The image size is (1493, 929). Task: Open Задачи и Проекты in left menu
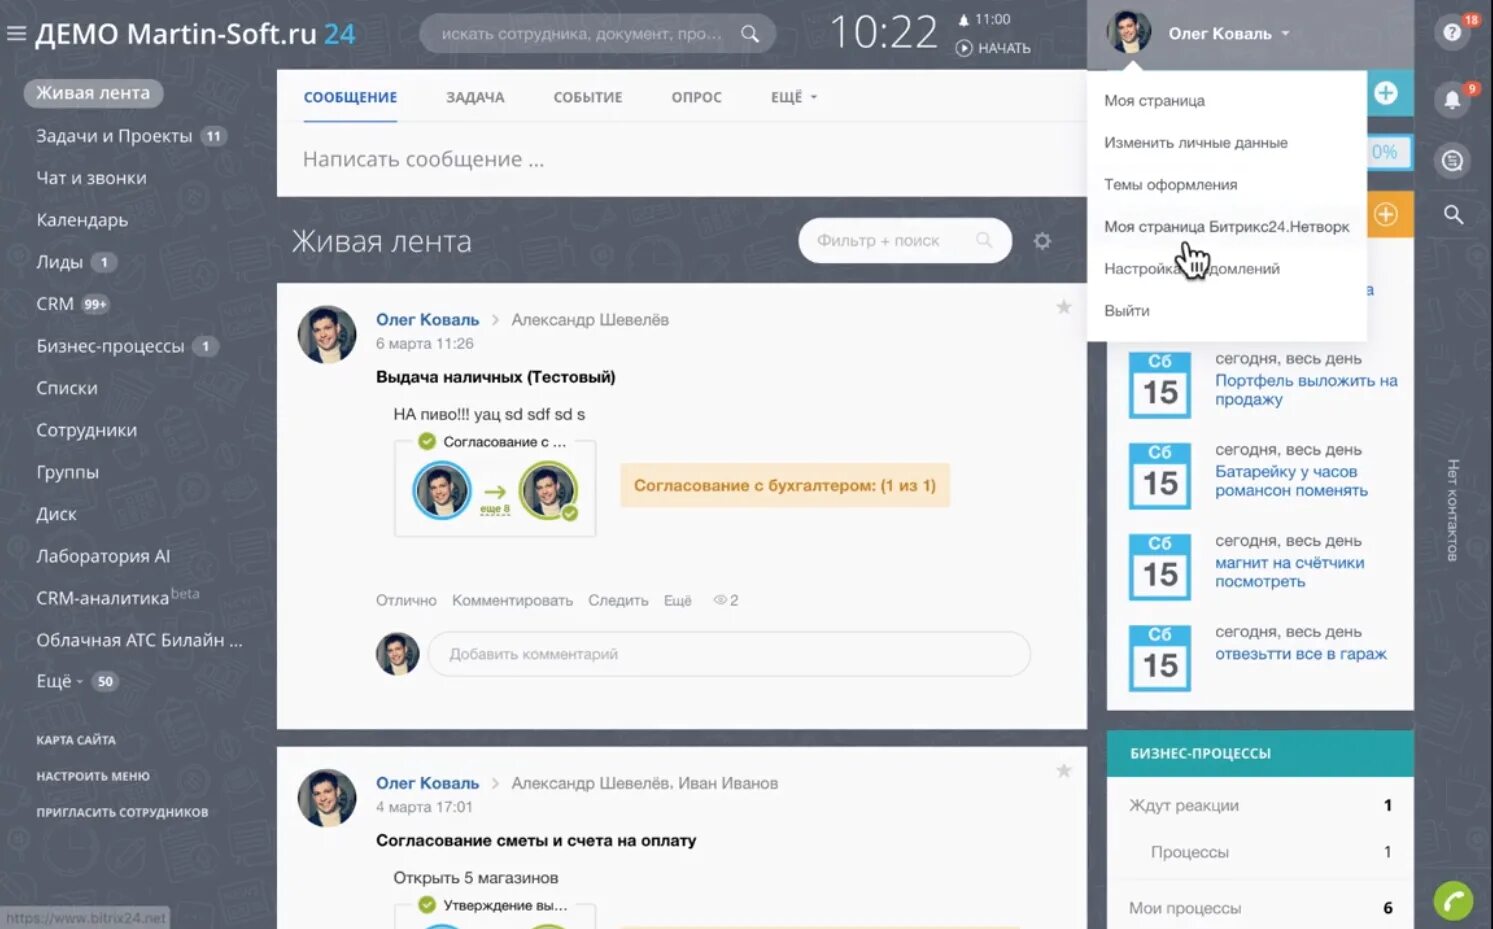114,136
